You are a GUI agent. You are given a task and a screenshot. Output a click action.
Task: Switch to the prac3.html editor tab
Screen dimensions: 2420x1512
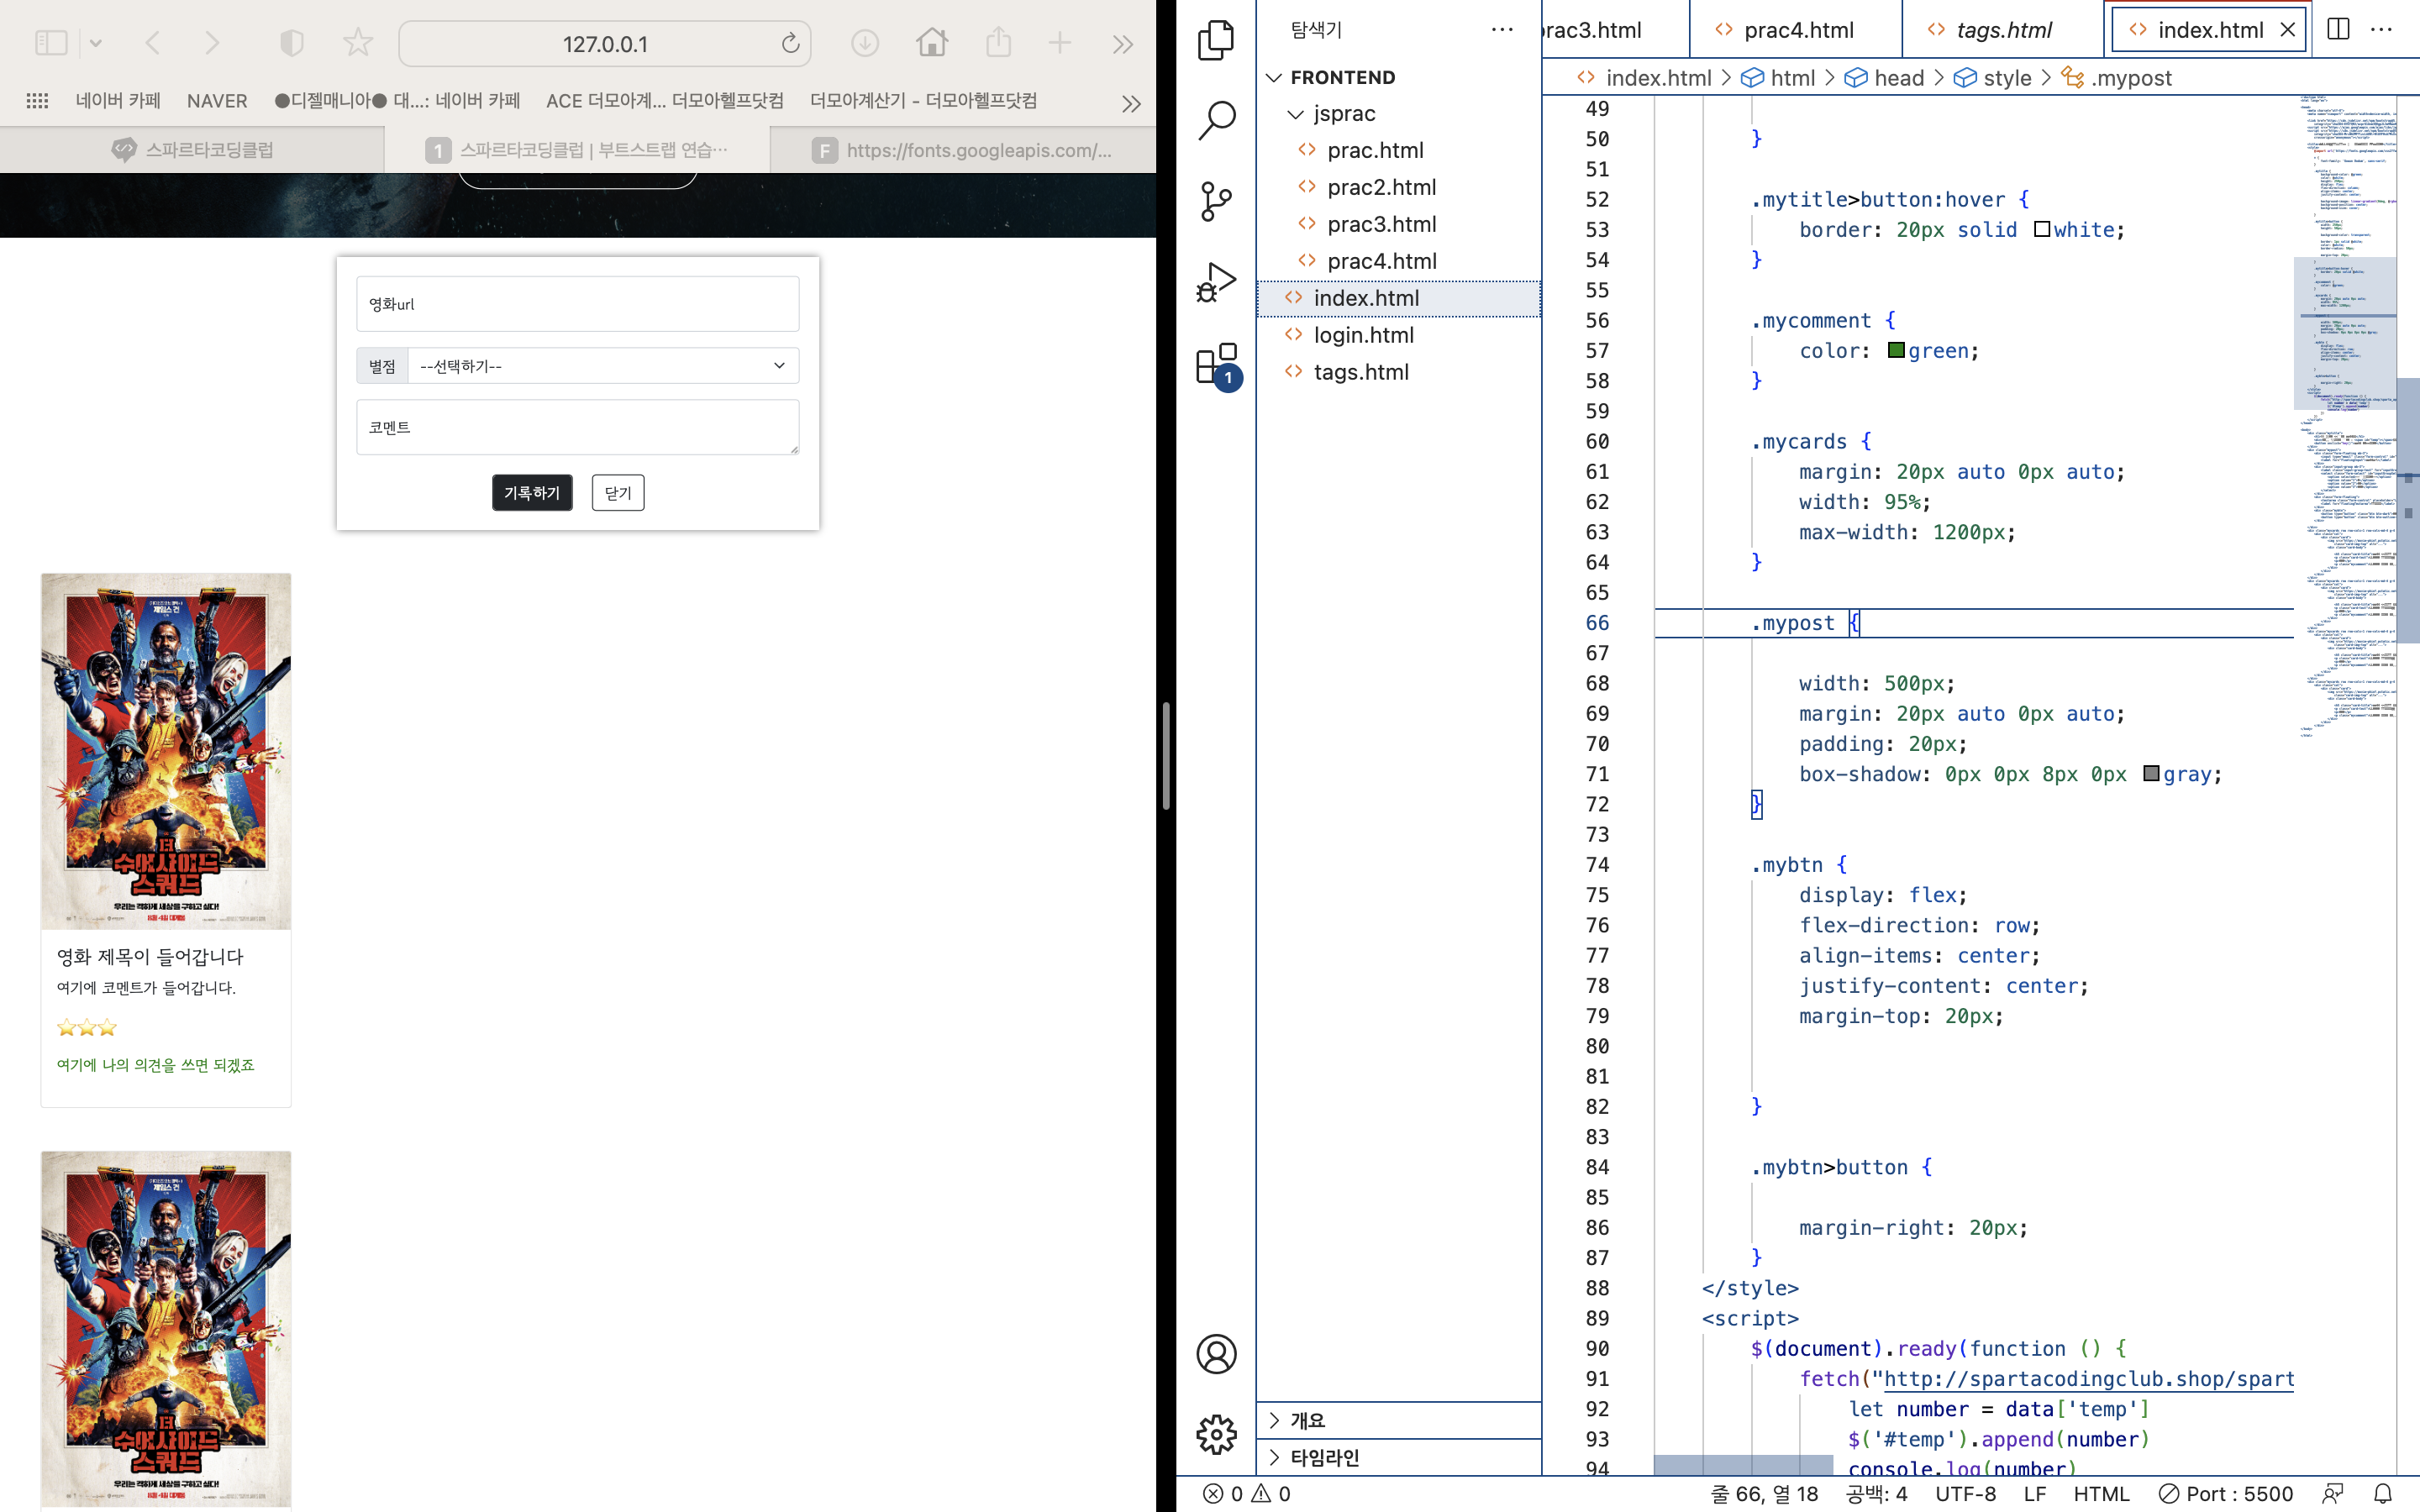(x=1614, y=30)
